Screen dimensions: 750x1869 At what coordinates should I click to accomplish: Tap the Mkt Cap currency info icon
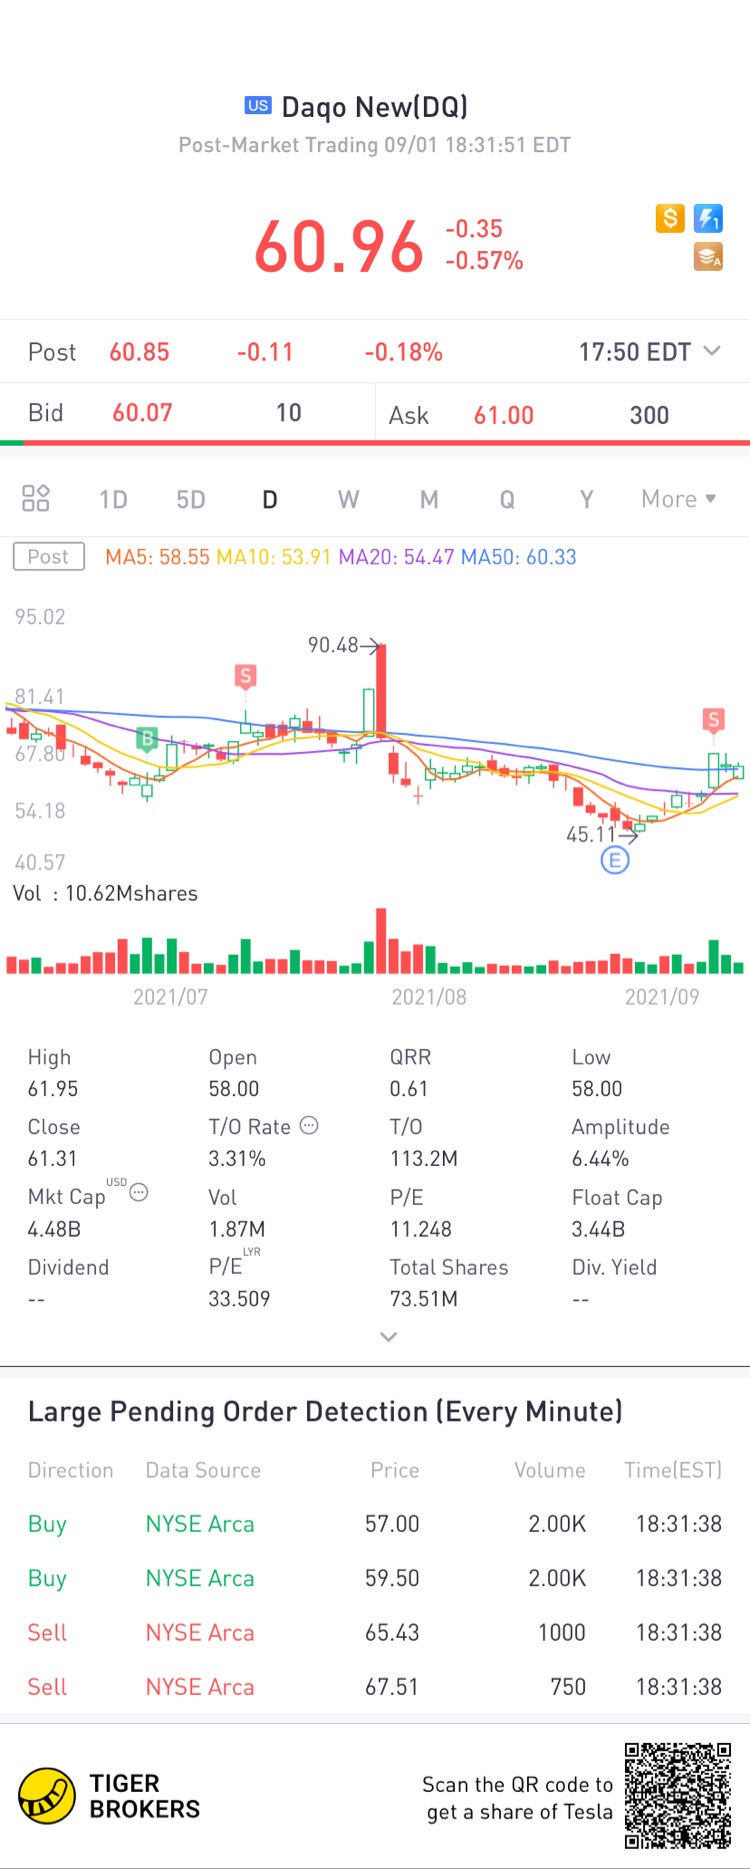coord(139,1192)
